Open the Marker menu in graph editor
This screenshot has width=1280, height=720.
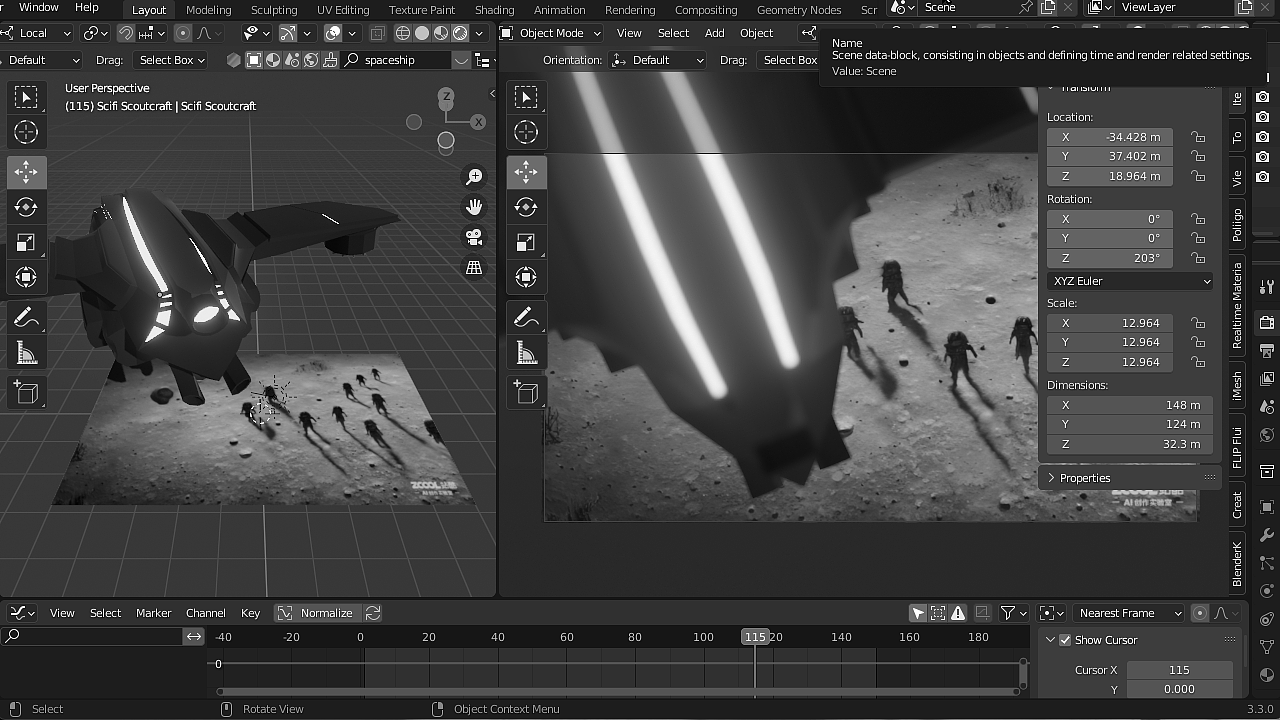[x=153, y=613]
